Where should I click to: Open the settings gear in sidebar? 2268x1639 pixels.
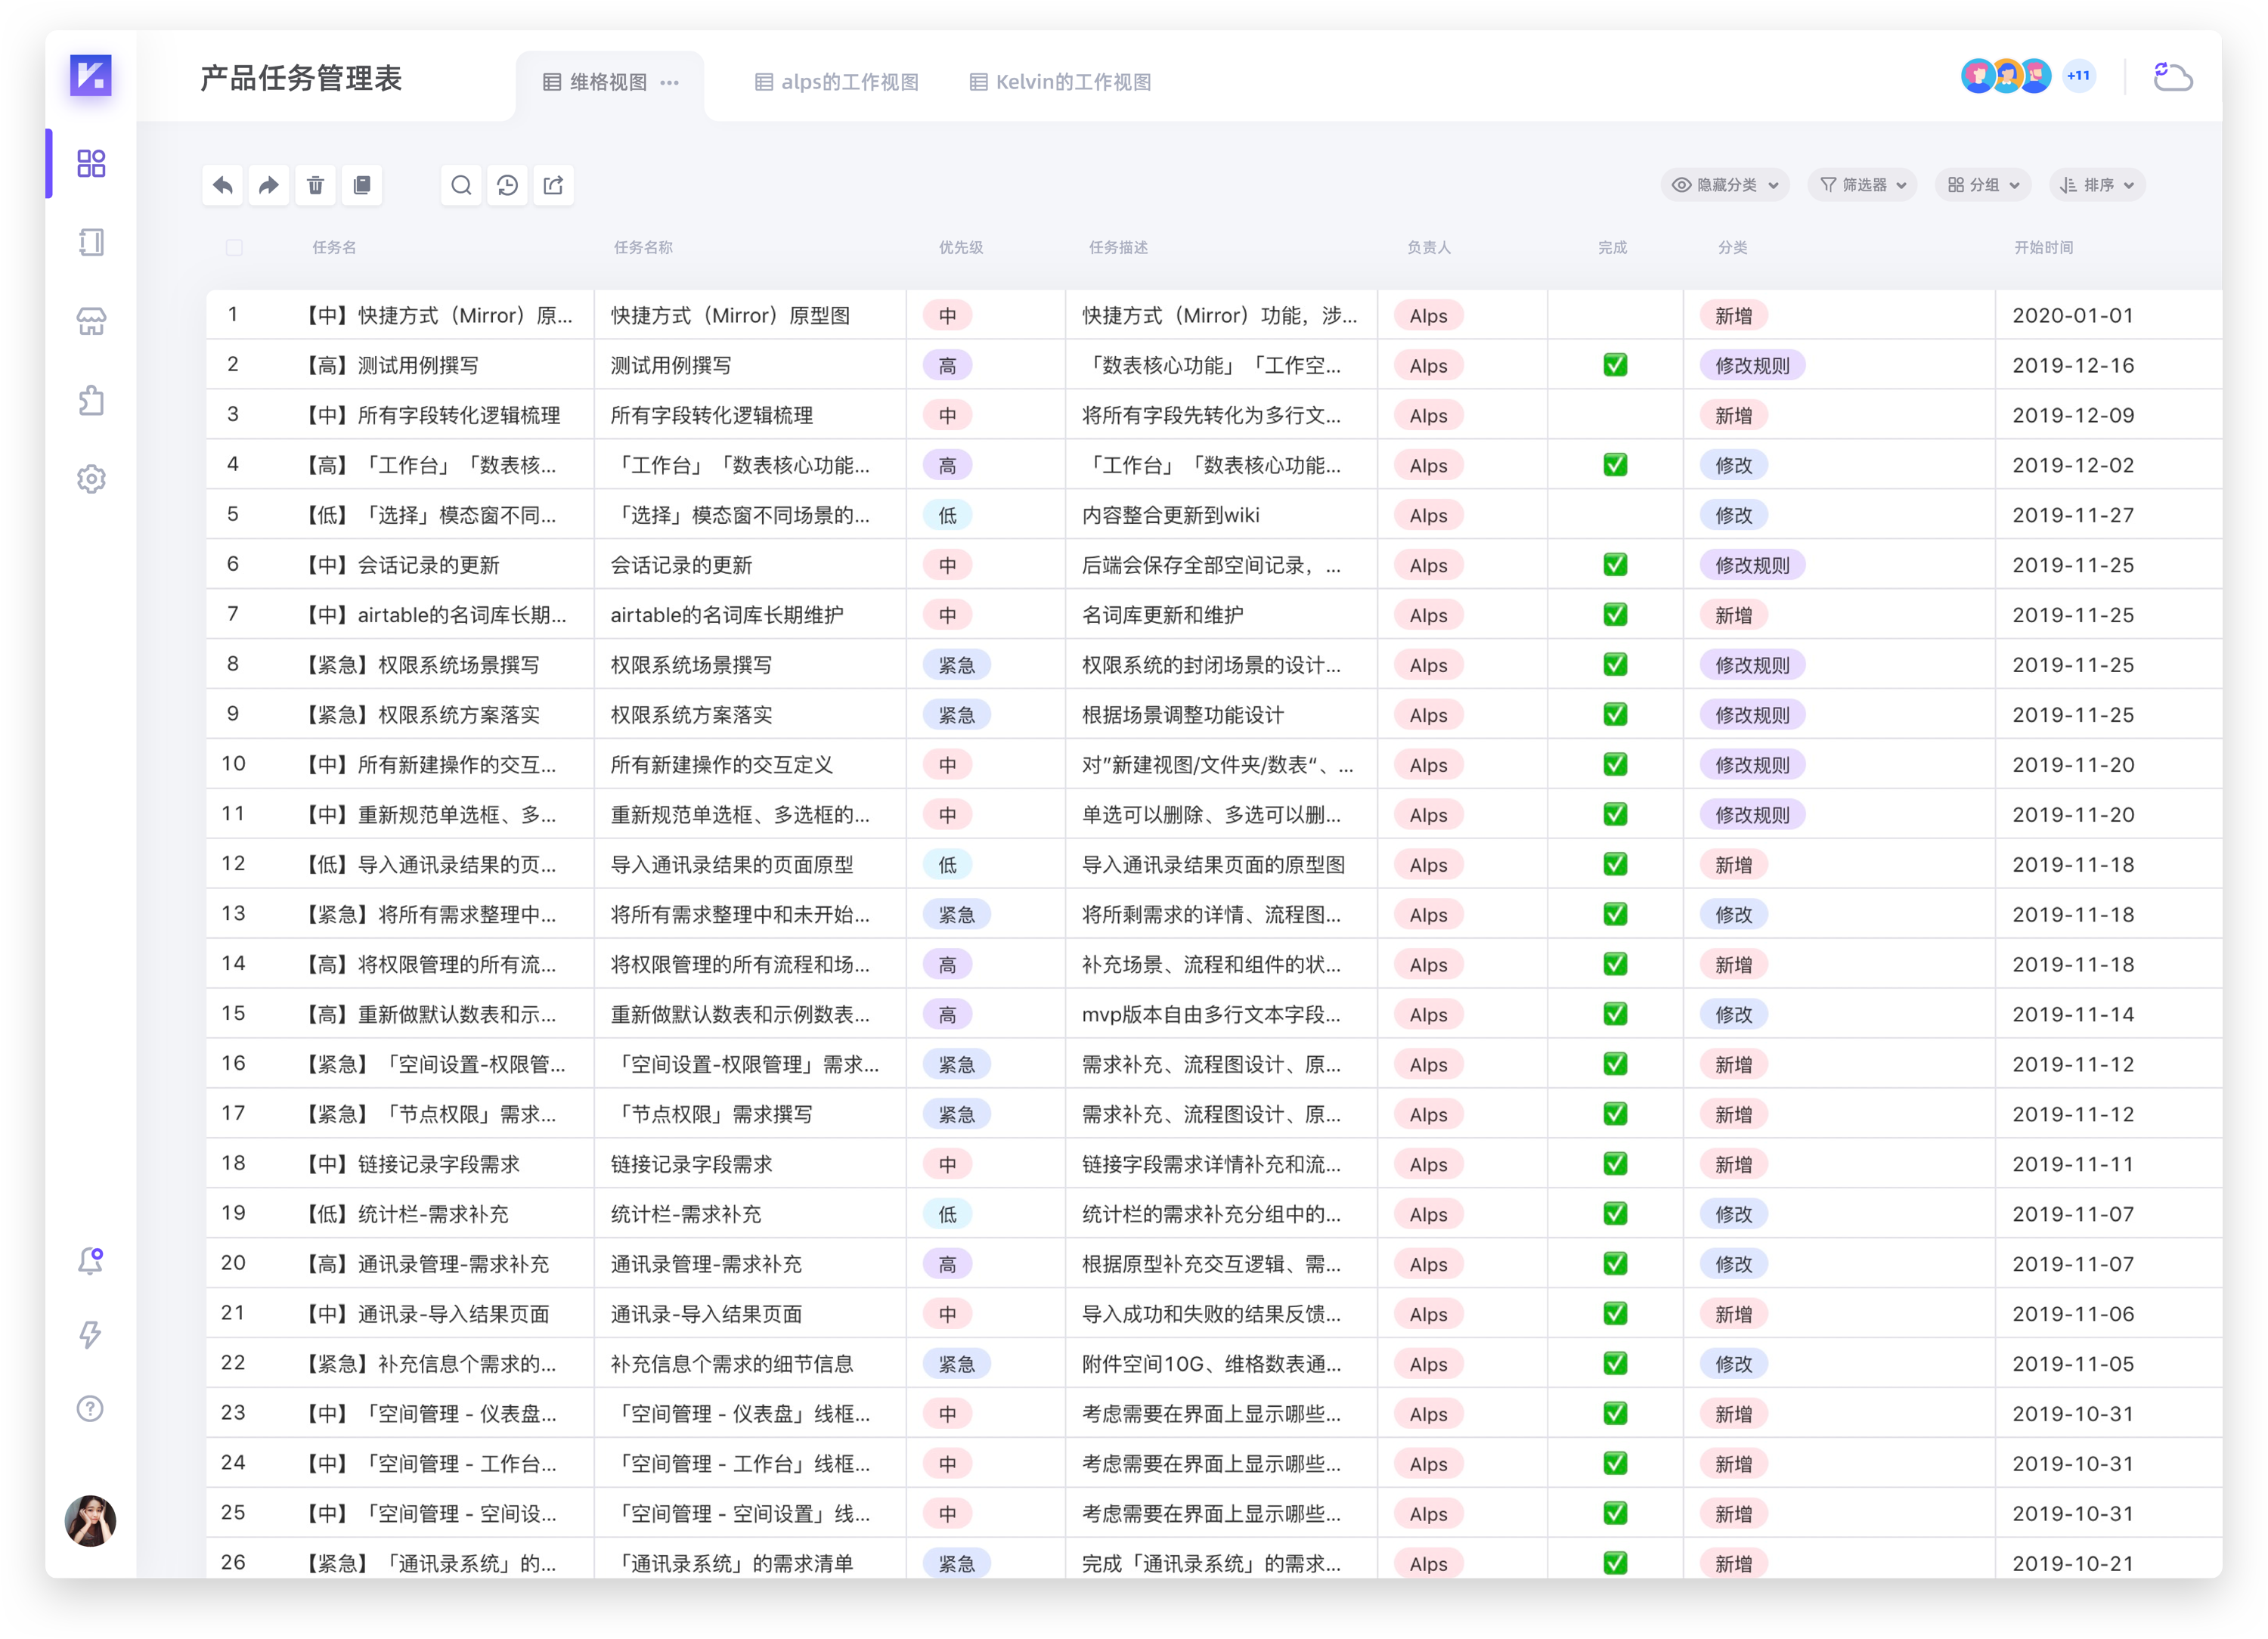point(91,479)
